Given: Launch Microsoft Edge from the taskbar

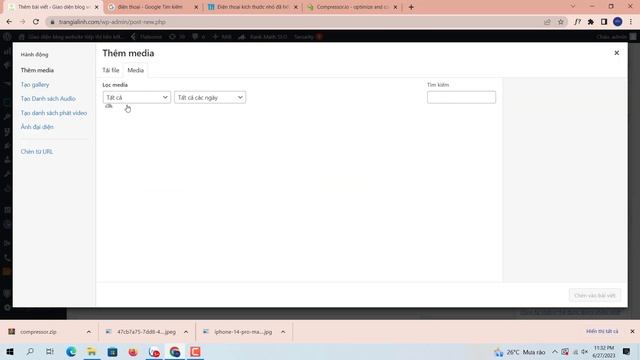Looking at the screenshot, I should [71, 352].
